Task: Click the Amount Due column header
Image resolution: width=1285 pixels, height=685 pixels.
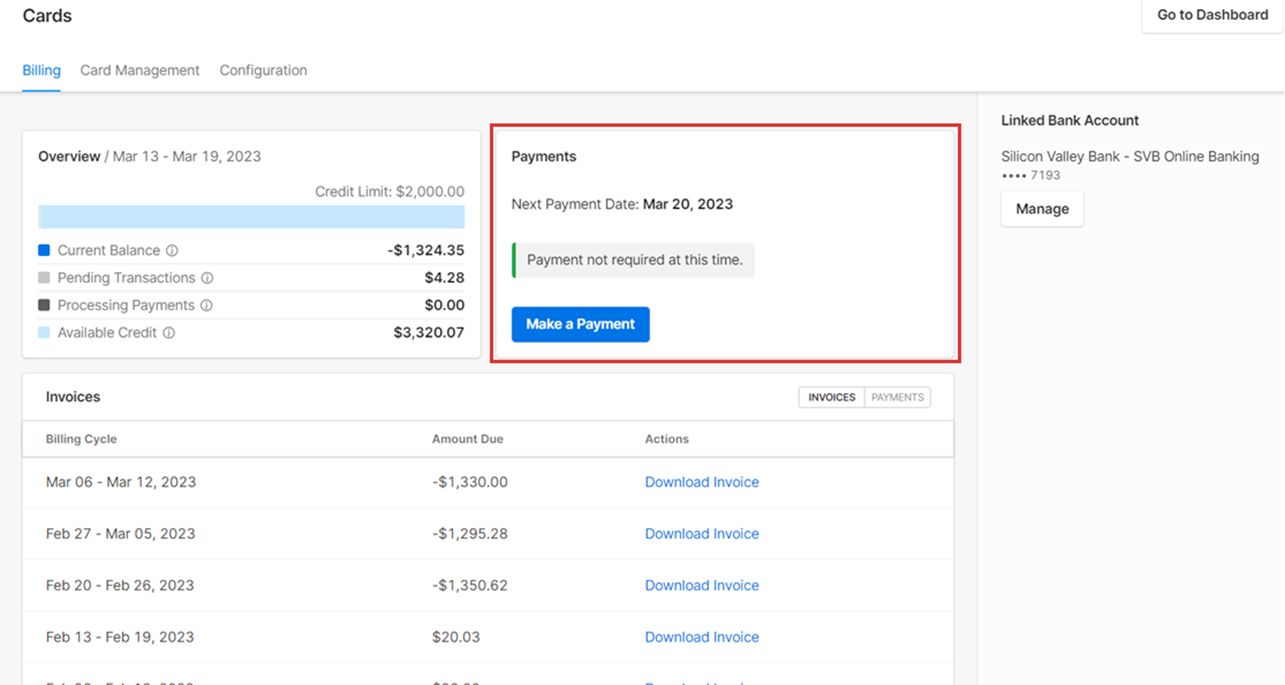Action: [467, 439]
